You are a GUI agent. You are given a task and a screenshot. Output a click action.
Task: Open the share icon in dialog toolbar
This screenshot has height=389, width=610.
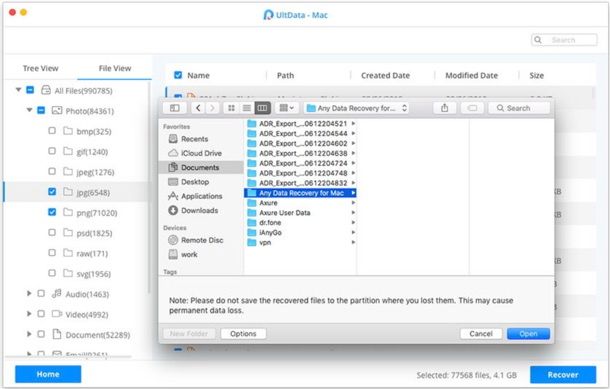click(x=445, y=108)
